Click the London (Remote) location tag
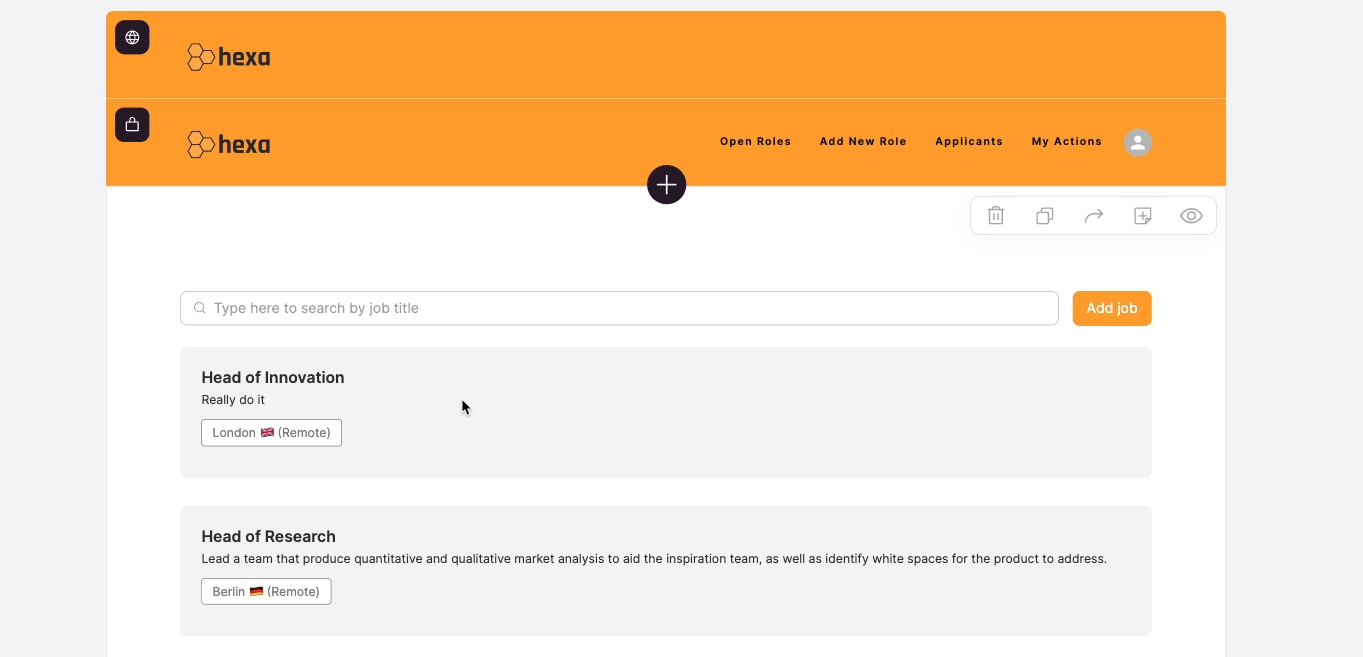Viewport: 1363px width, 657px height. (x=271, y=433)
